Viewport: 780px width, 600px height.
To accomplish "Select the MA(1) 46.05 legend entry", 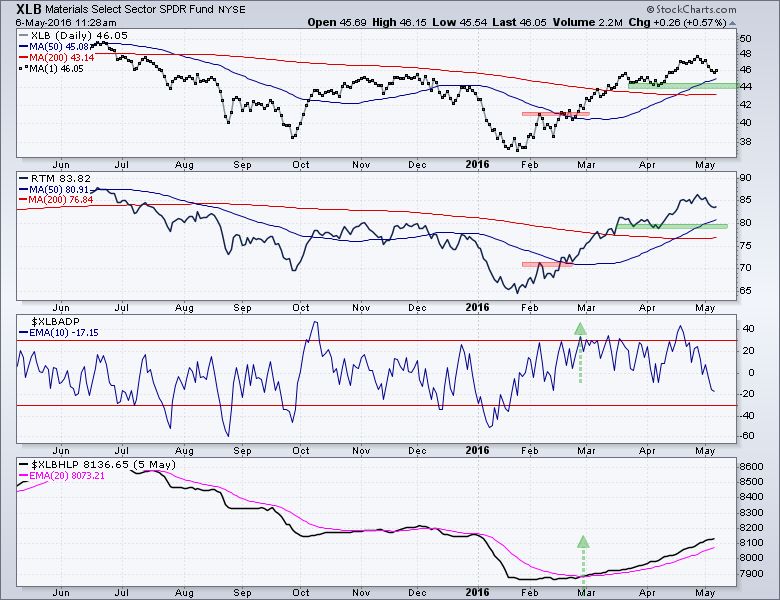I will [51, 69].
